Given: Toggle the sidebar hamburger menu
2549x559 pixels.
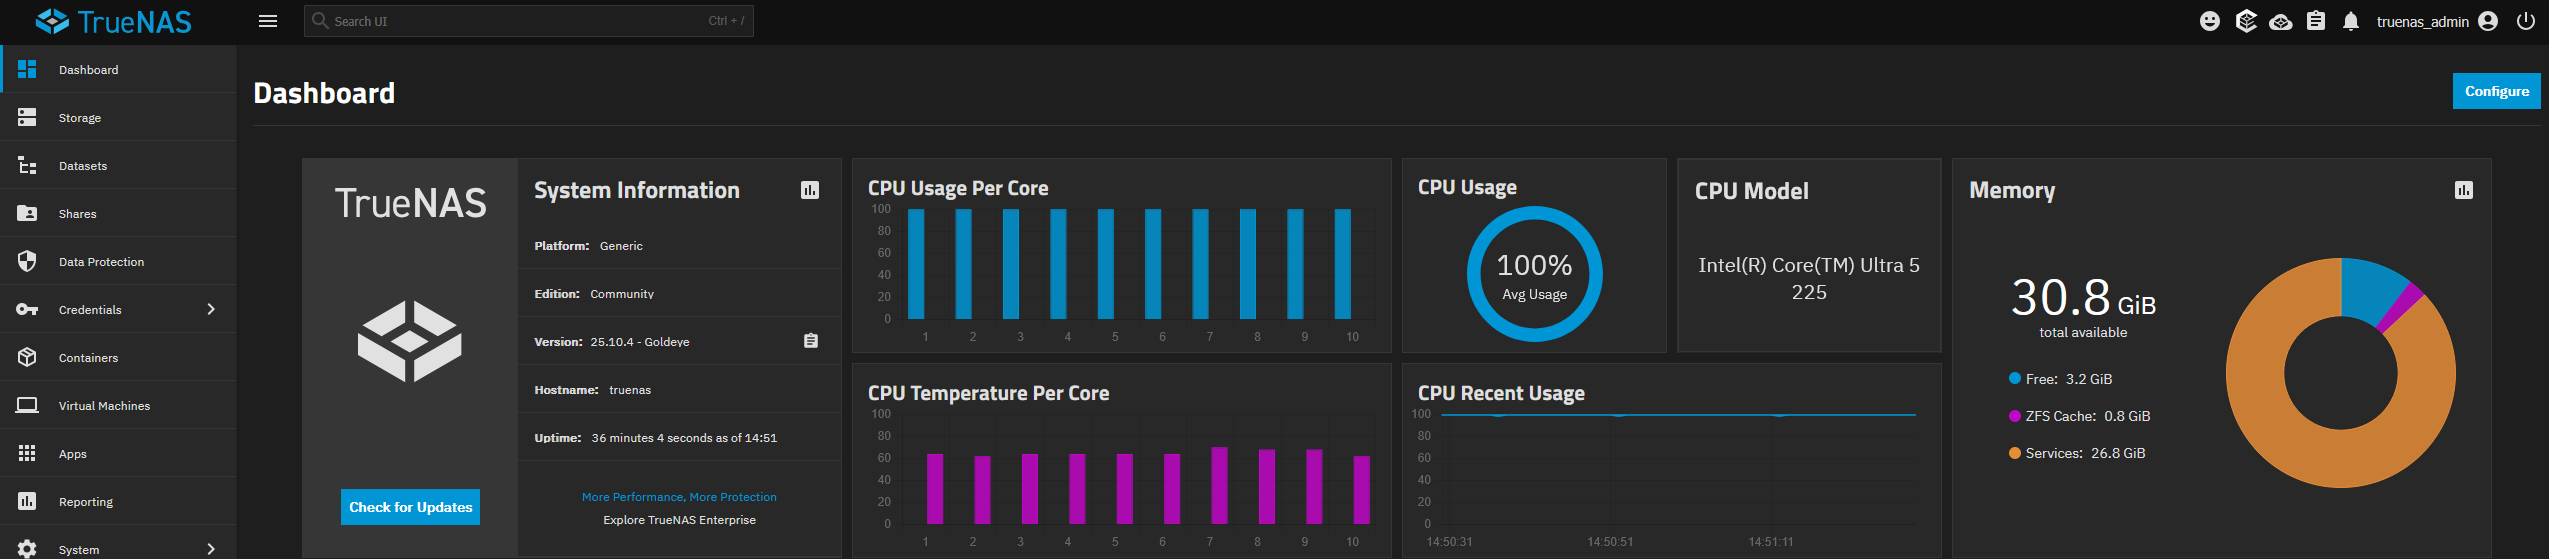Looking at the screenshot, I should click(268, 21).
